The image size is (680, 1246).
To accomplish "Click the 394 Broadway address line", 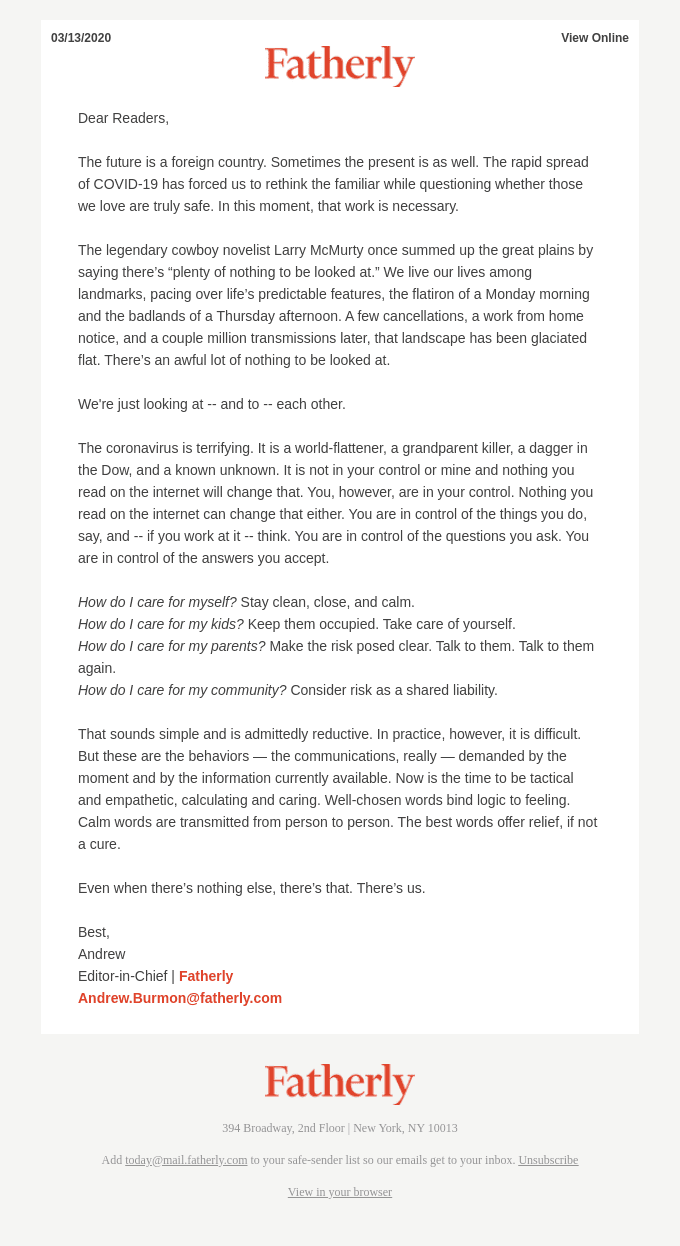I will pos(340,1128).
